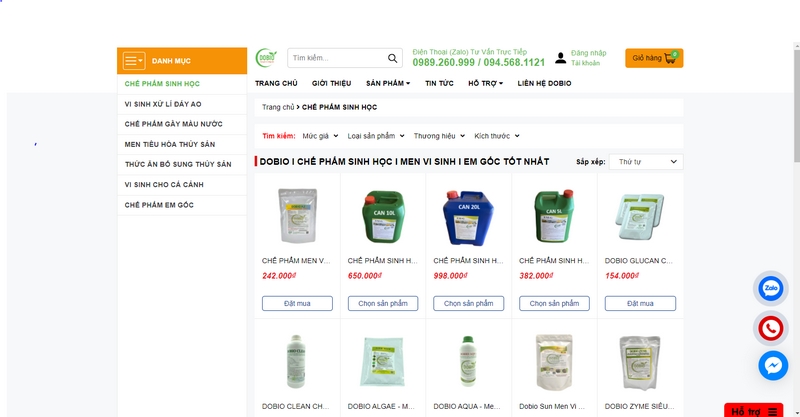Image resolution: width=800 pixels, height=417 pixels.
Task: Click the red phone call icon
Action: pos(771,327)
